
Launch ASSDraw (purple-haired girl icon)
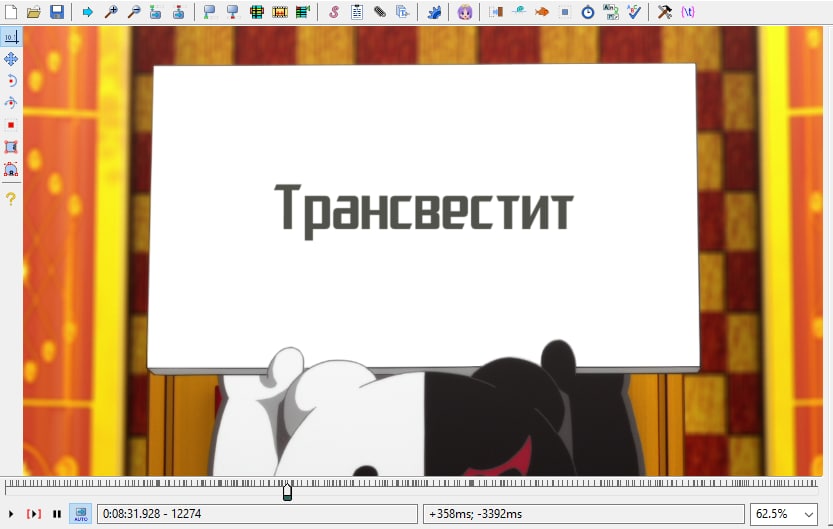coord(465,12)
